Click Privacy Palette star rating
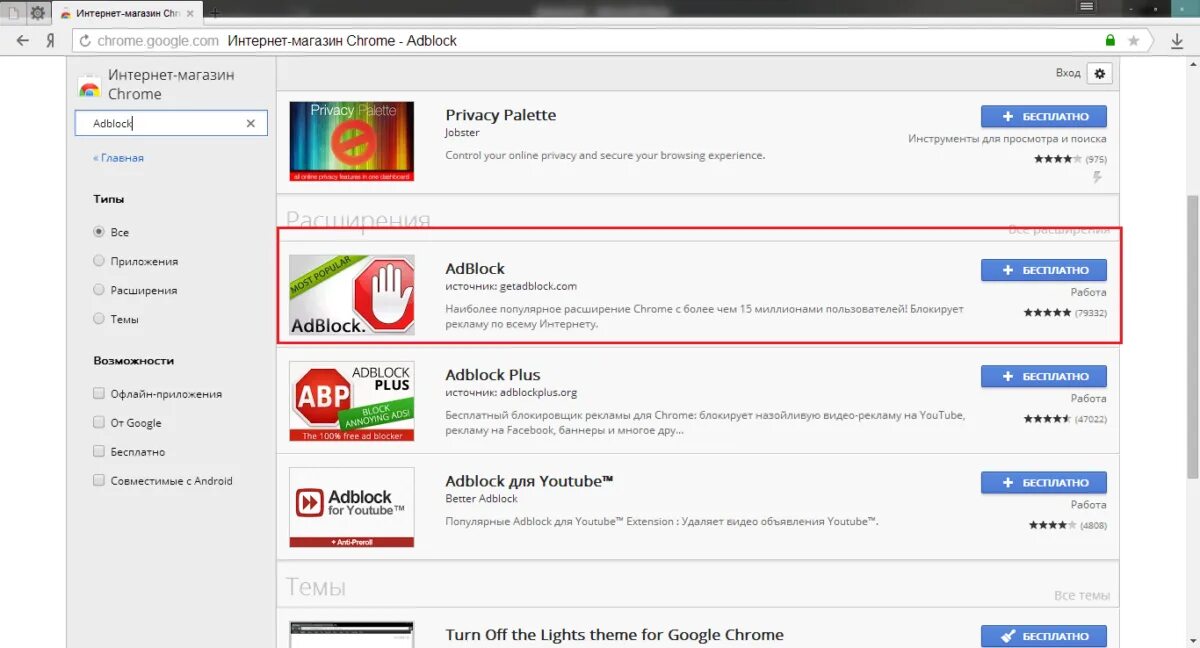The width and height of the screenshot is (1200, 648). pos(1057,159)
